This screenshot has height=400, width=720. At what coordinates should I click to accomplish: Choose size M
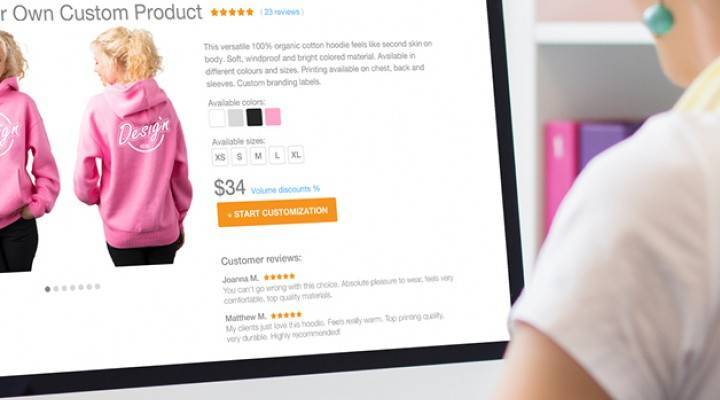coord(258,156)
